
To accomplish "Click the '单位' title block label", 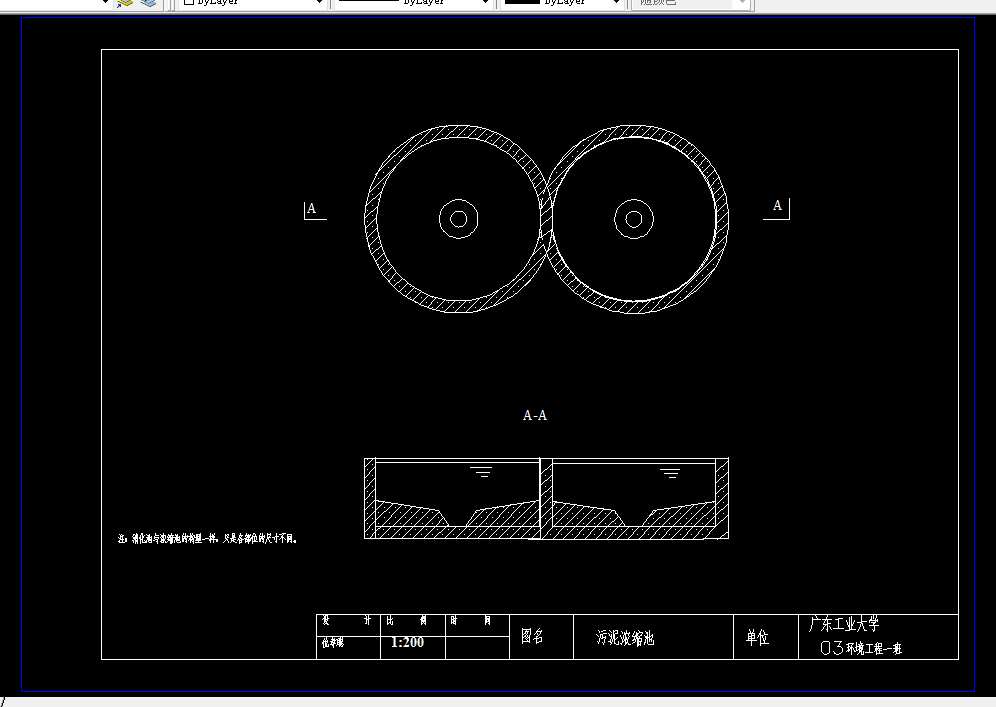I will pos(757,637).
